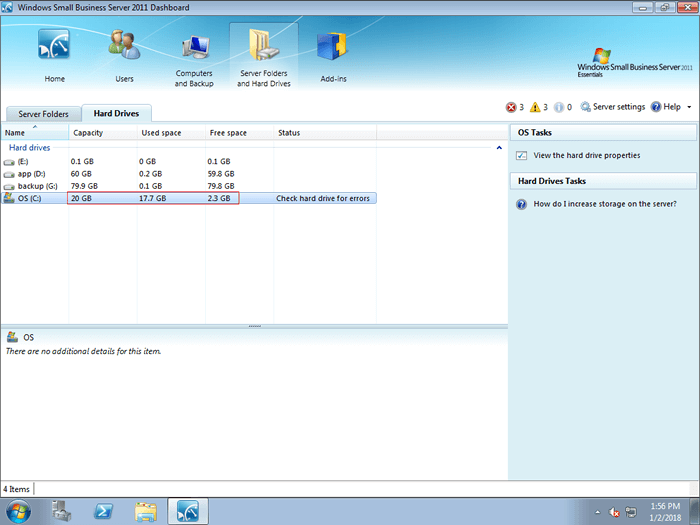Open Server settings
Screen dimensions: 700x525
coord(619,107)
